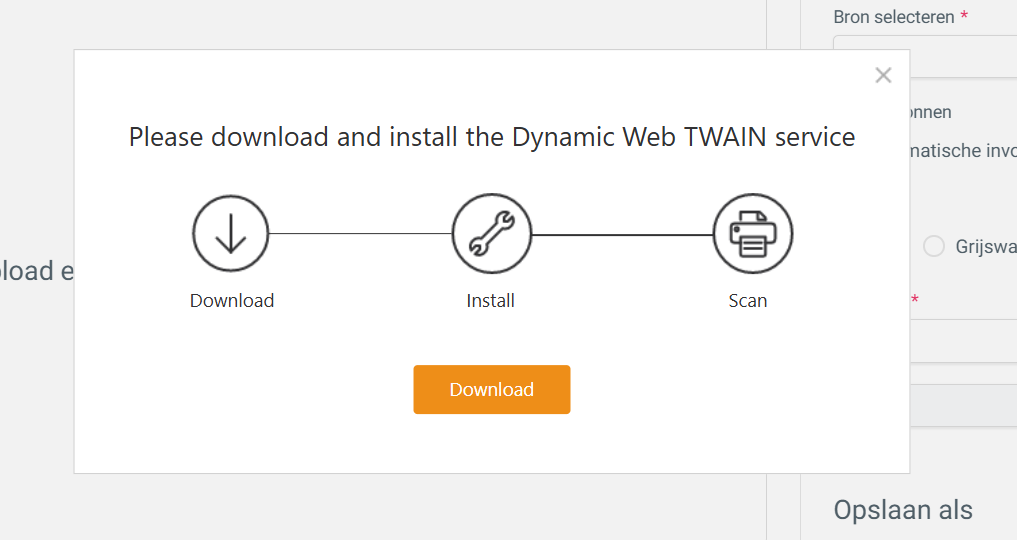
Task: Click the "Scan" step label
Action: coord(747,301)
